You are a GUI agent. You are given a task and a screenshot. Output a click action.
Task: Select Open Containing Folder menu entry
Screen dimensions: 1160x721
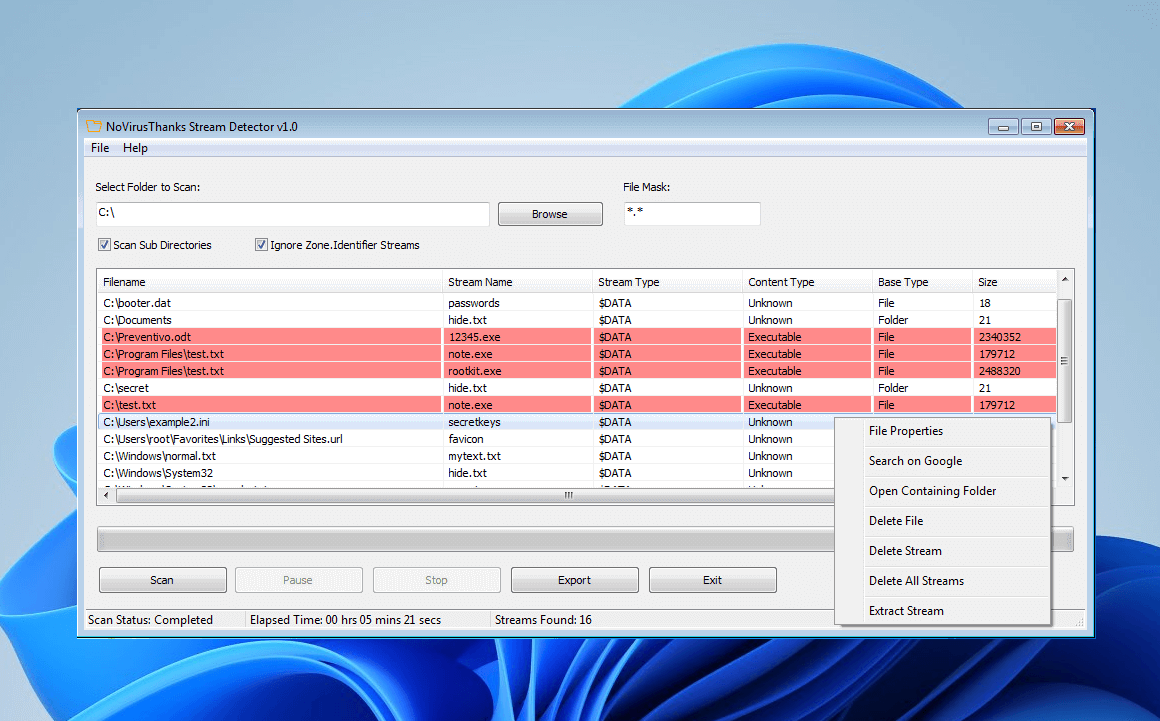[942, 491]
